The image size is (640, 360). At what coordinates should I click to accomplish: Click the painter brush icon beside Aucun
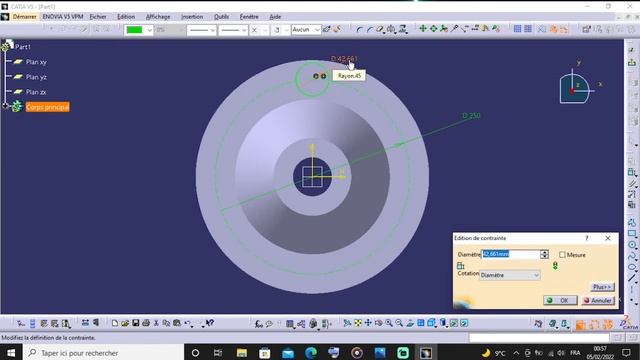click(327, 29)
